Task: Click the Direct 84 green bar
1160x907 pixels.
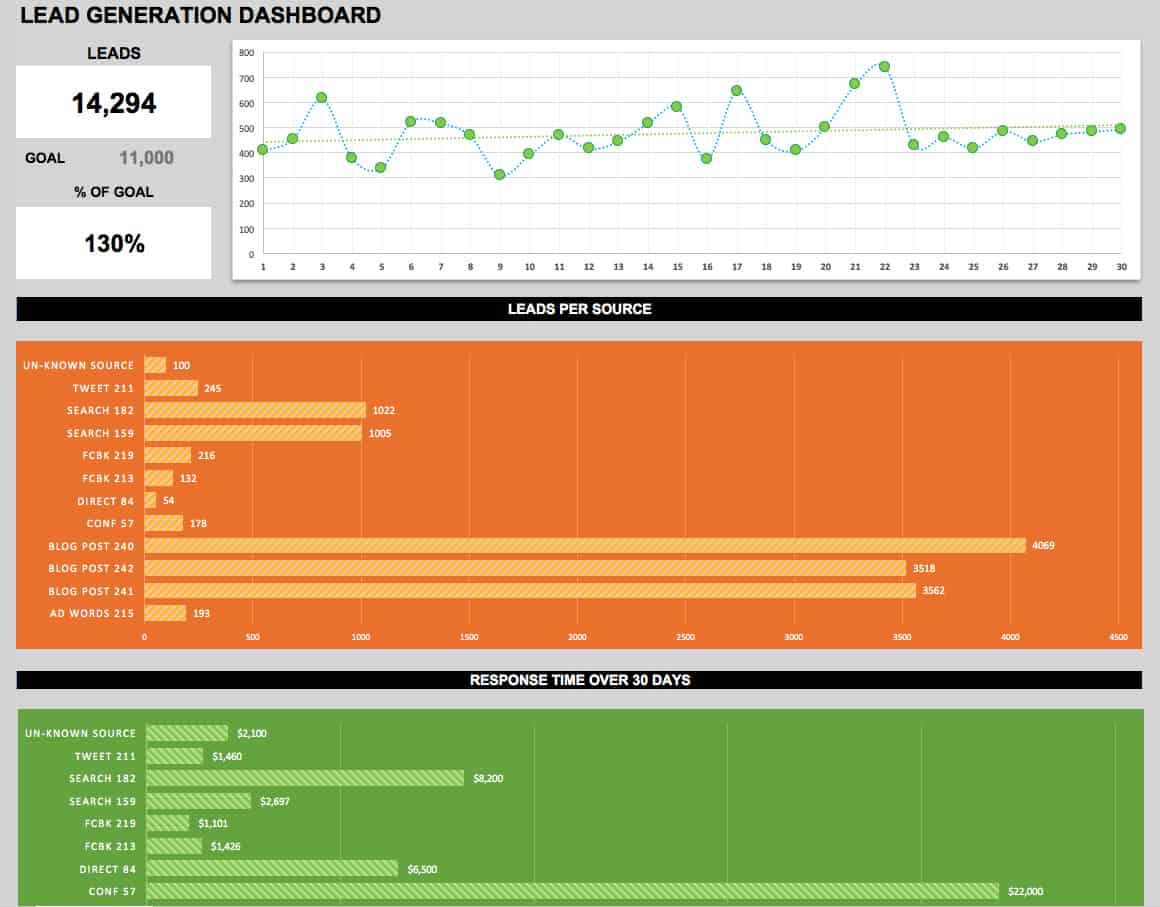Action: 272,869
